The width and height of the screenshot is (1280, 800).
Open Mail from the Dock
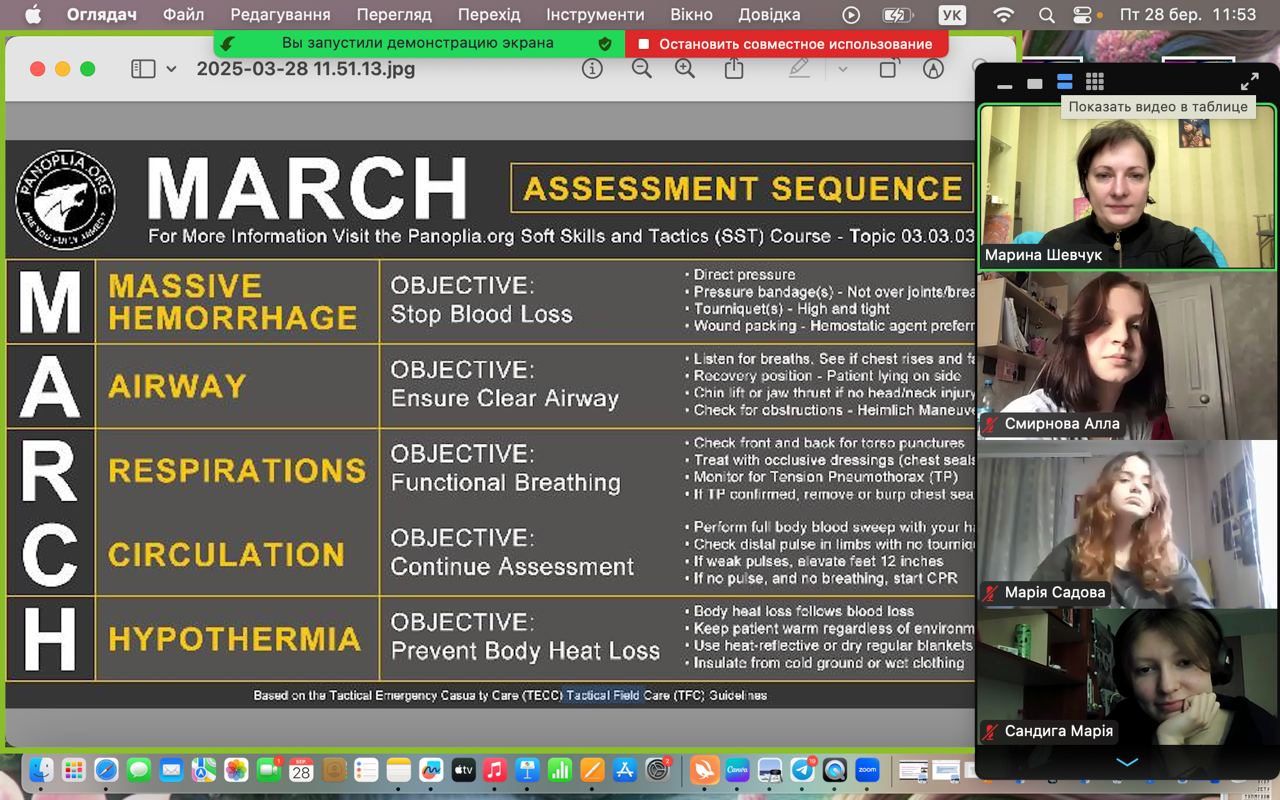point(171,770)
